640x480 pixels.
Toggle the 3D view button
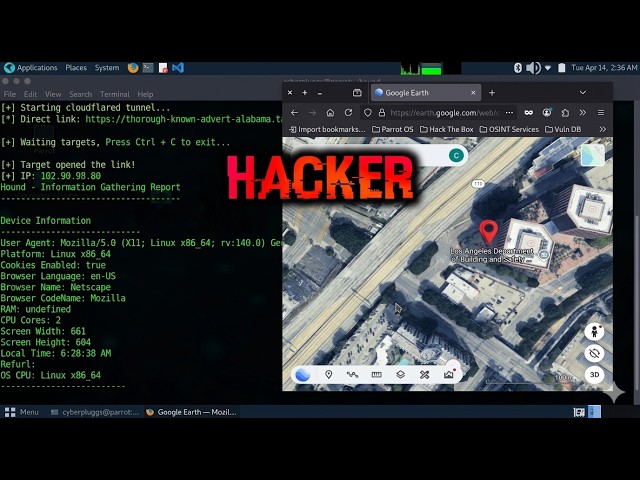(x=594, y=375)
